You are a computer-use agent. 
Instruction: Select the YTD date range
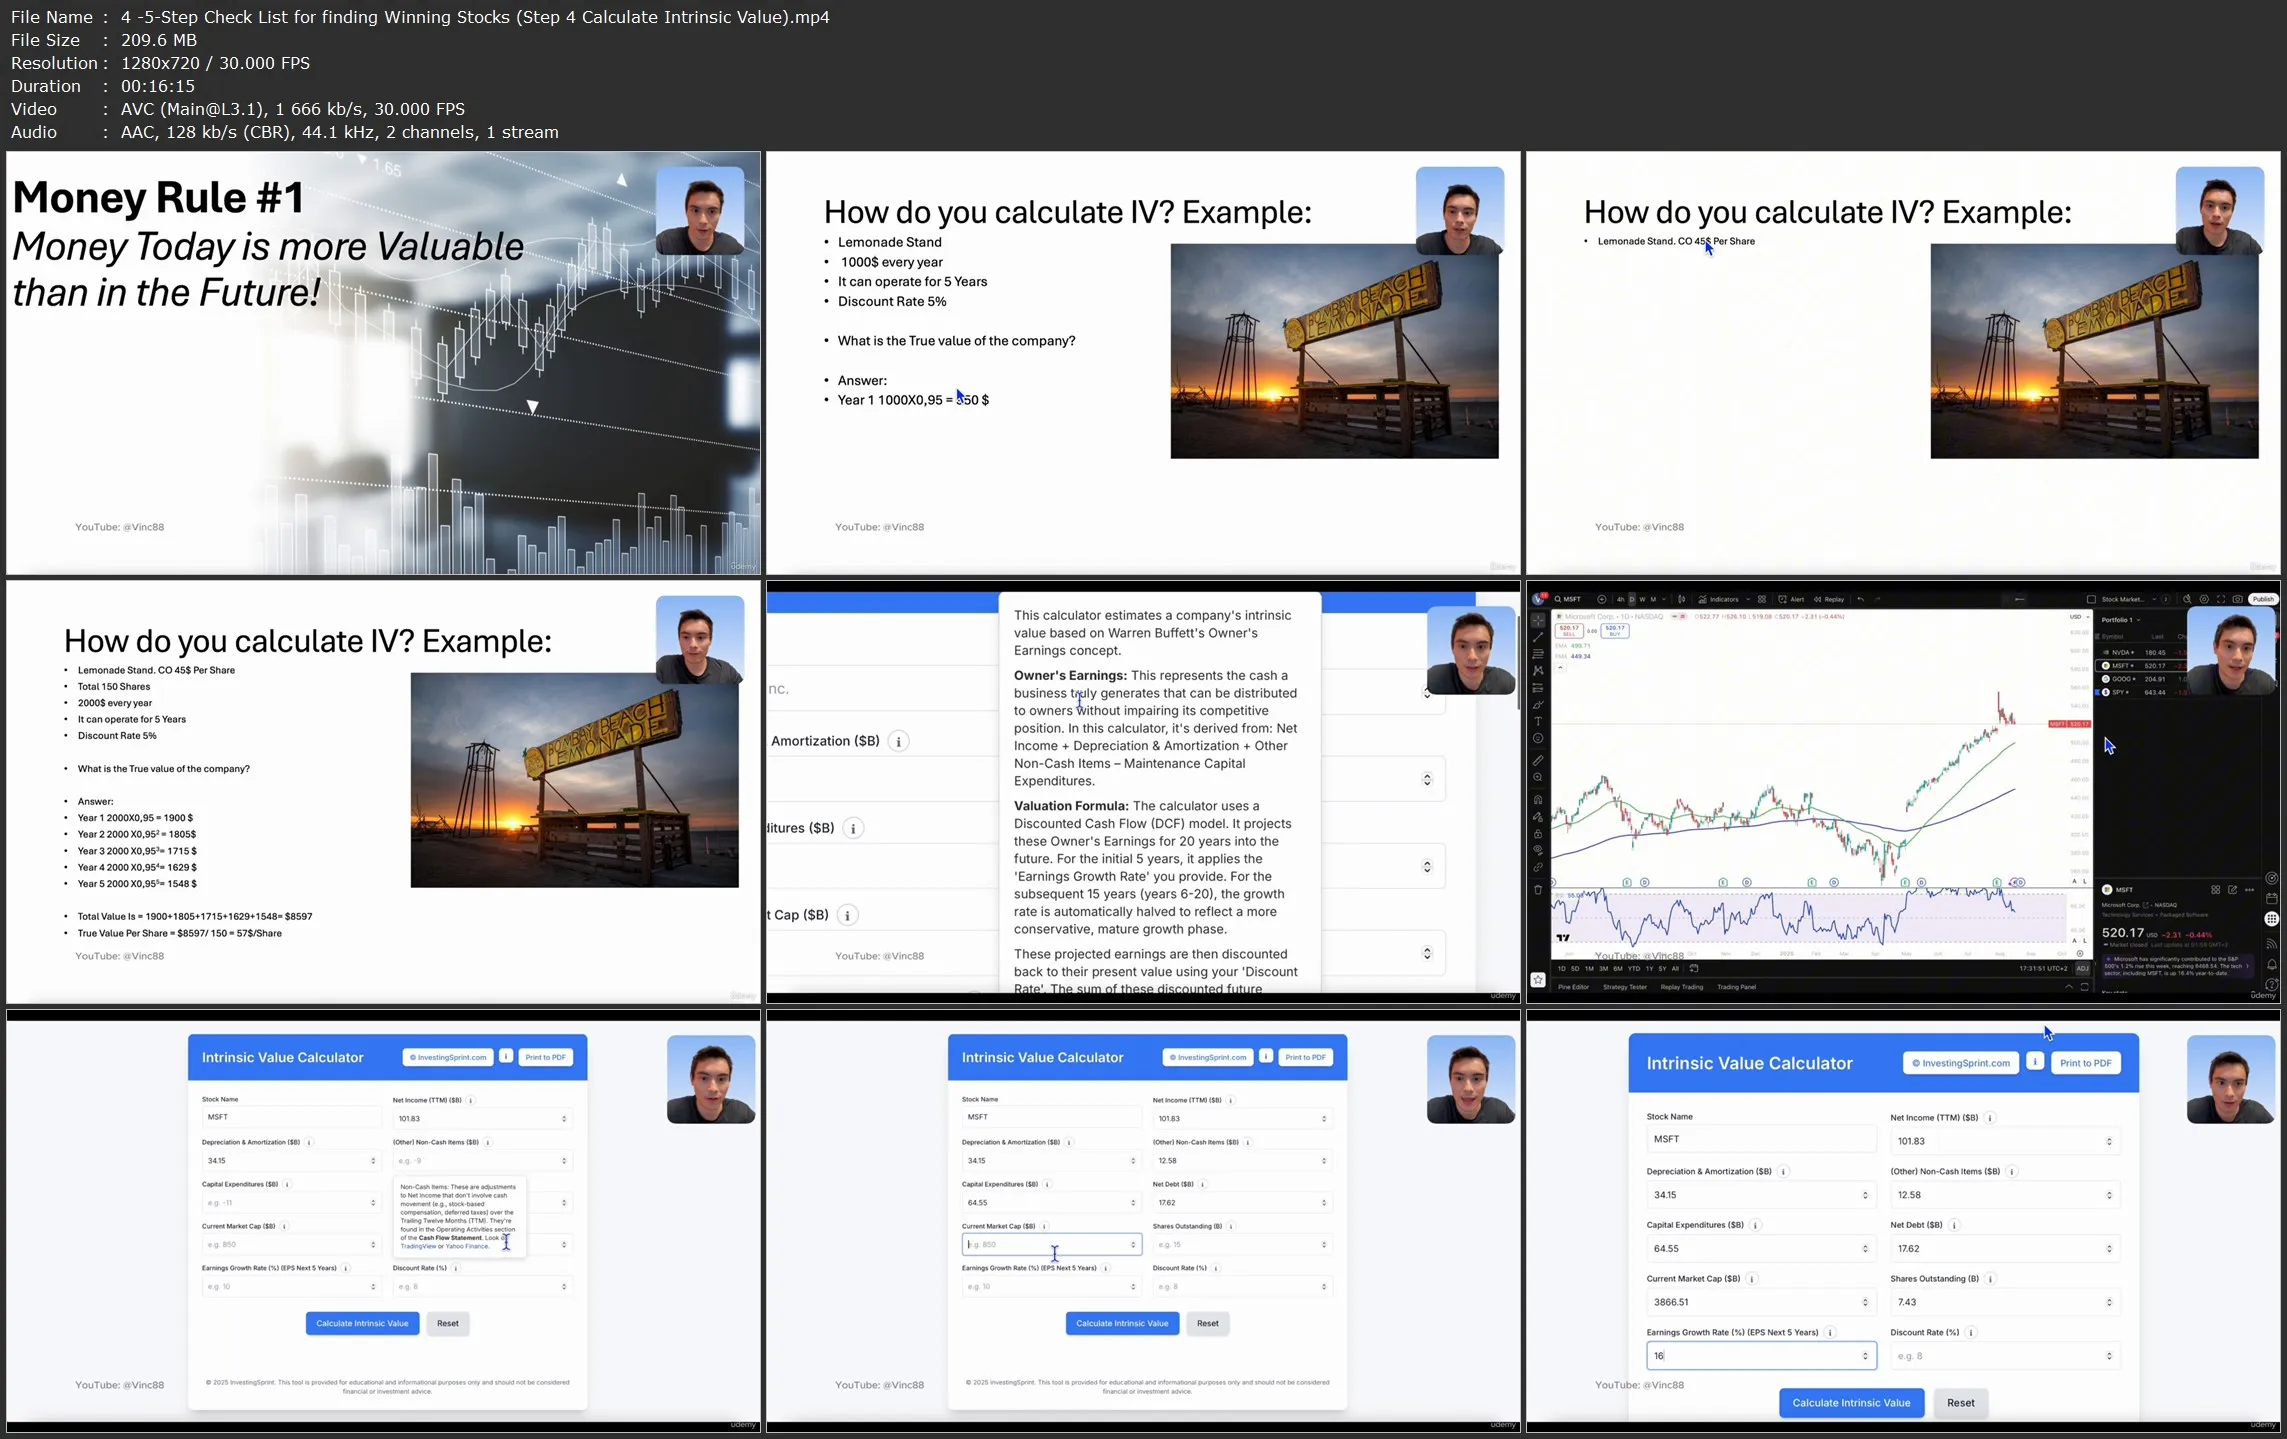point(1633,968)
